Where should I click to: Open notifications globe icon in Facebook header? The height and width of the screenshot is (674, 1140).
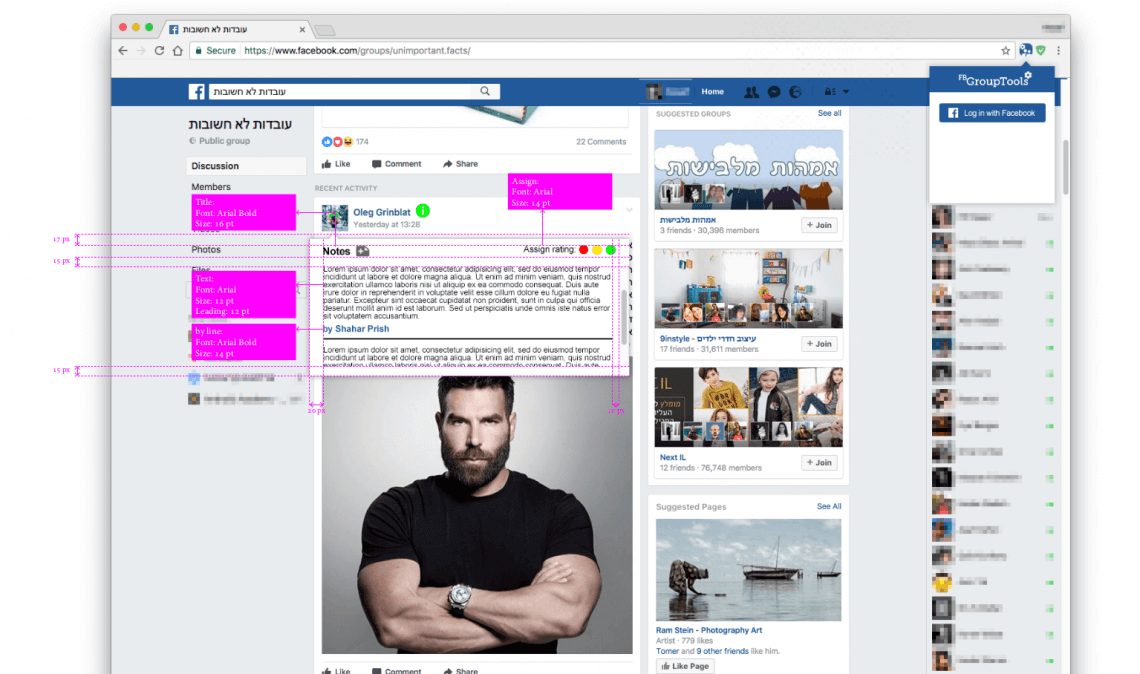pyautogui.click(x=795, y=92)
